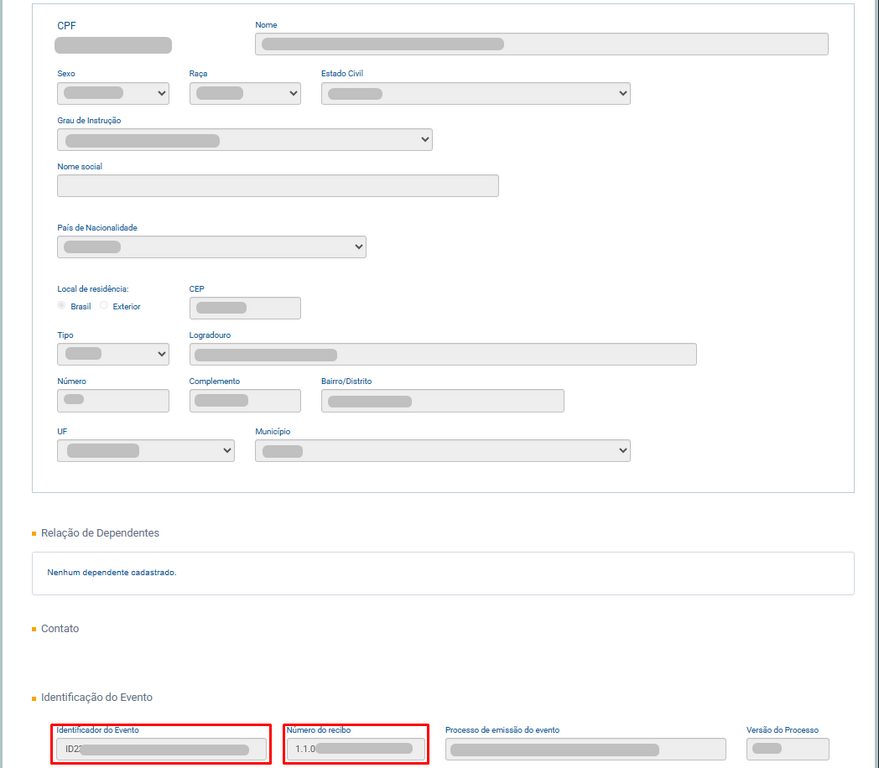Expand the Raça dropdown list
The image size is (879, 768).
(244, 93)
